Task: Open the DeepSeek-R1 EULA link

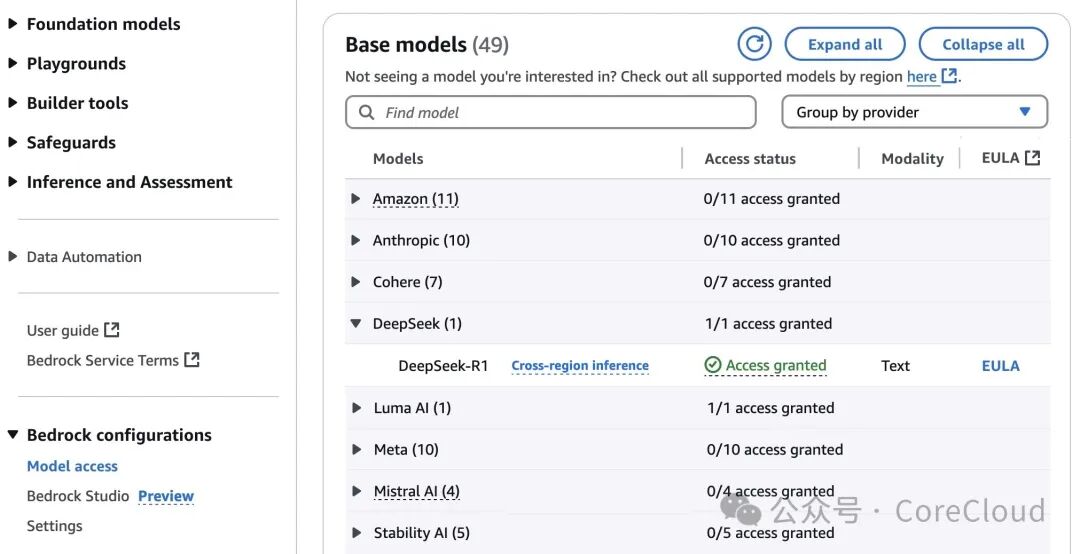Action: 1000,366
